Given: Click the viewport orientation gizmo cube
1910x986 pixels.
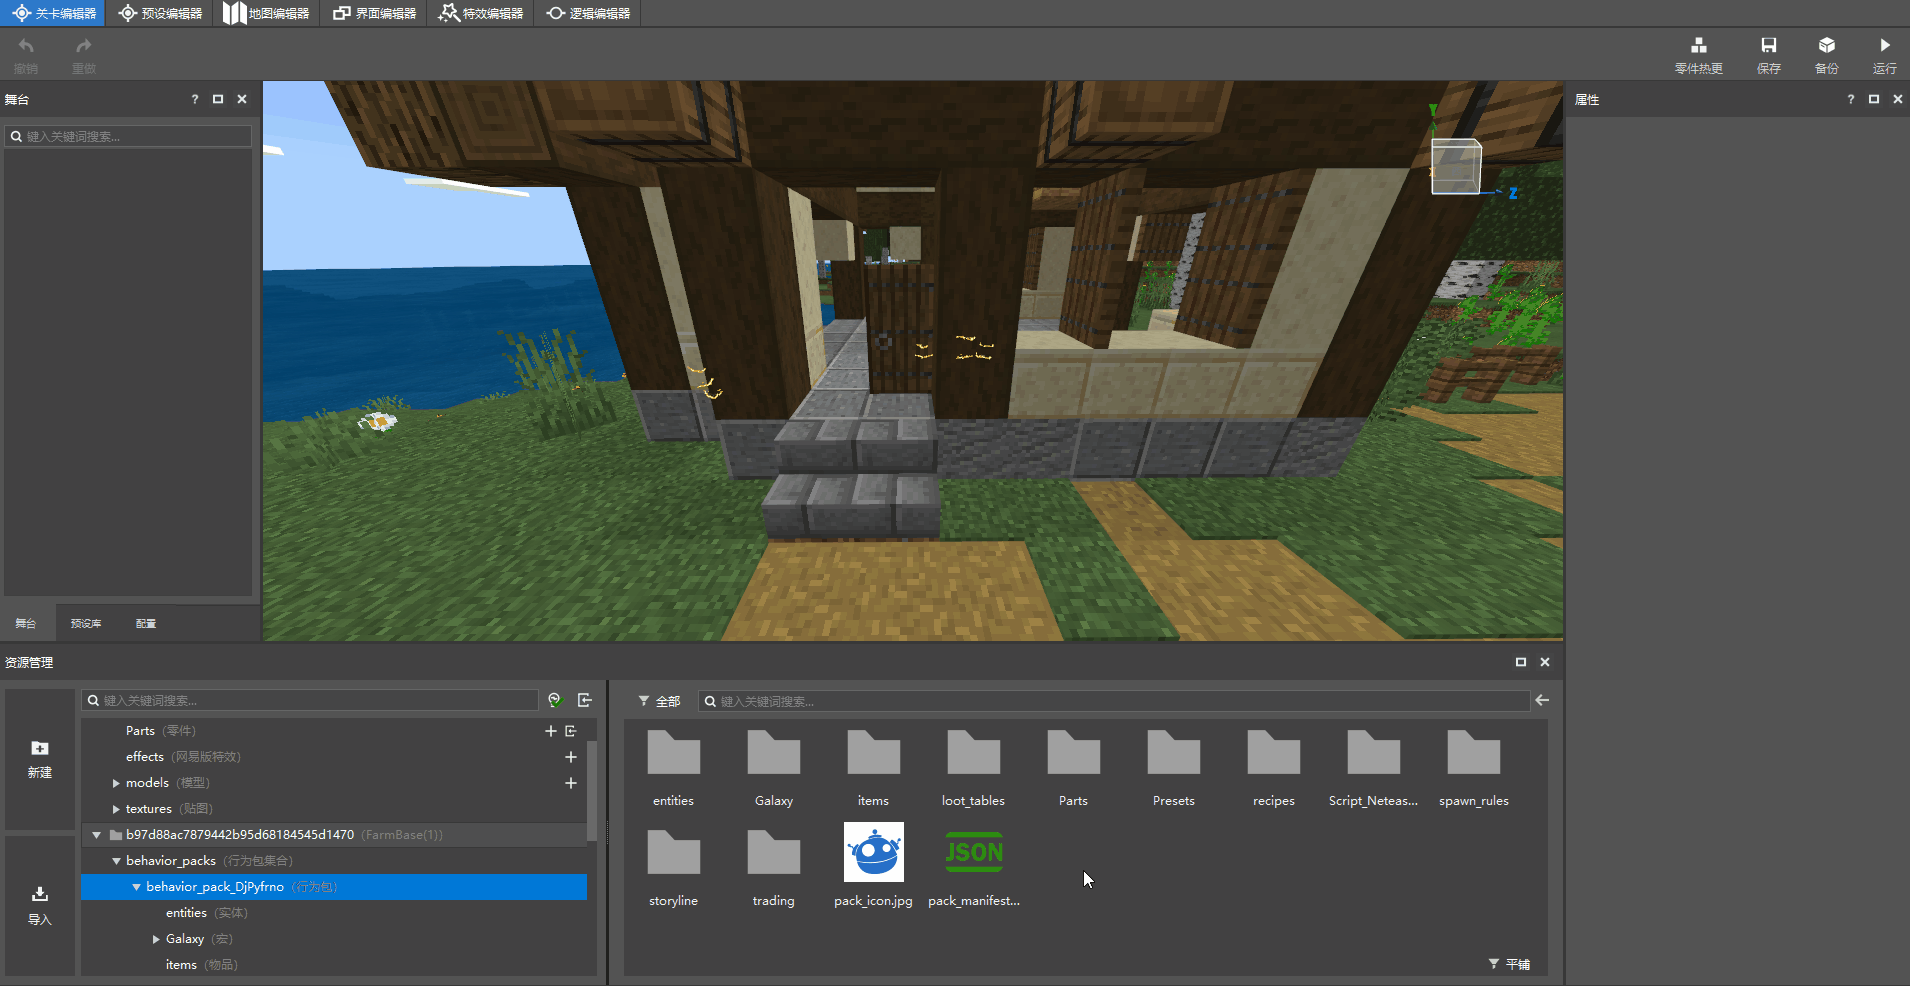Looking at the screenshot, I should (1456, 166).
